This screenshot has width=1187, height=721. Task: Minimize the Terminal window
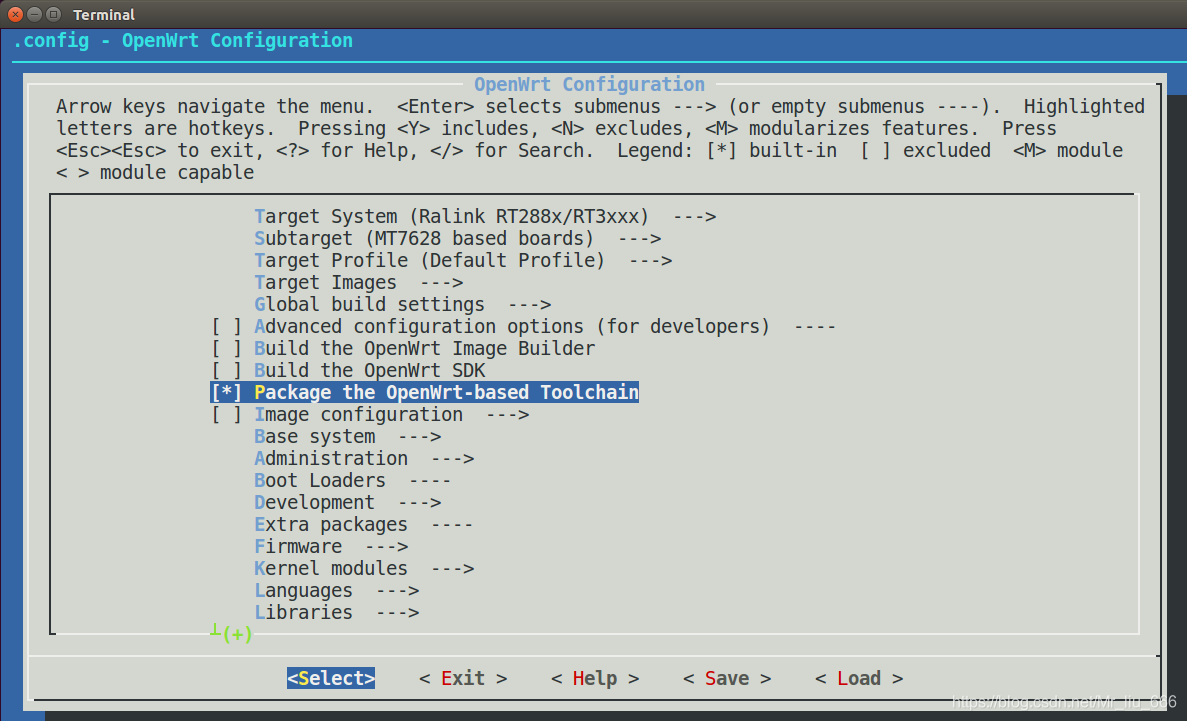tap(34, 14)
